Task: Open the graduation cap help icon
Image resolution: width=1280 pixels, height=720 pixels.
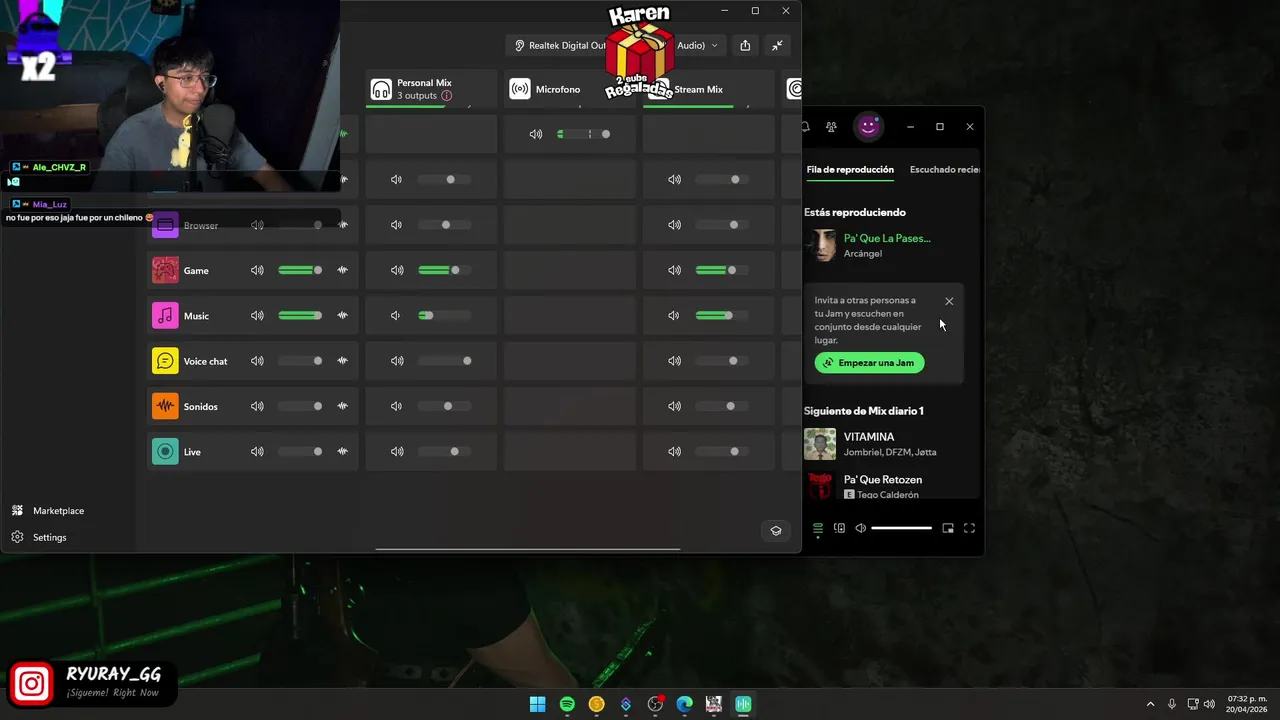Action: (776, 531)
